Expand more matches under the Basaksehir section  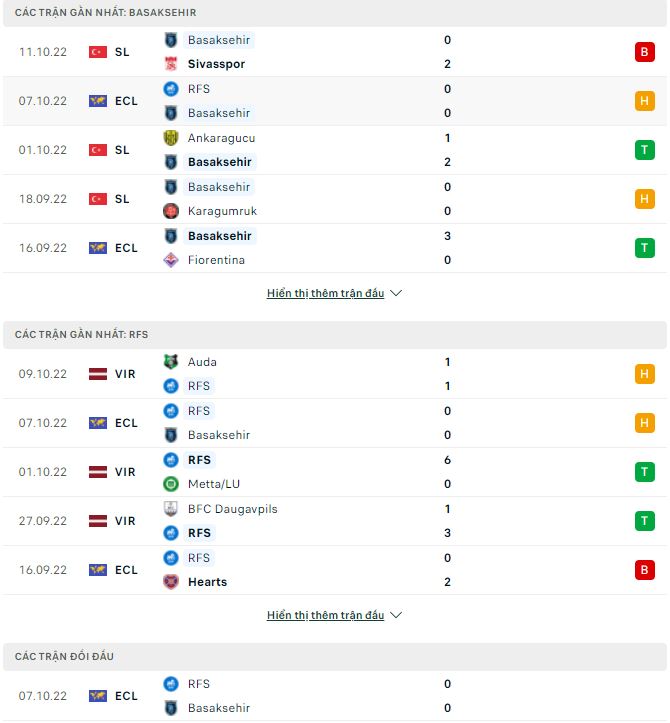[x=325, y=294]
